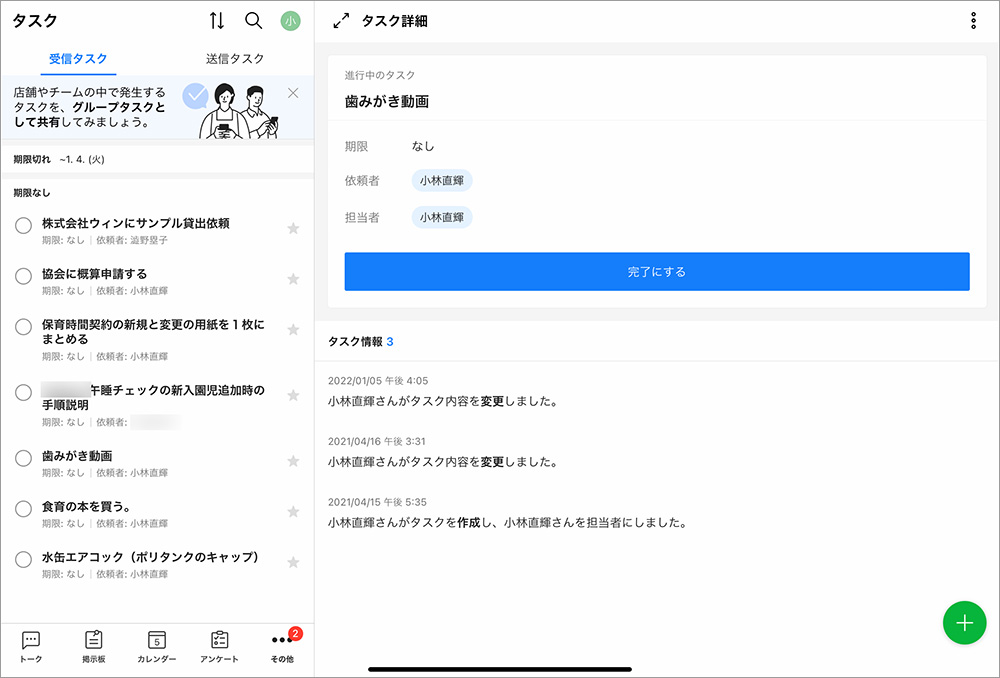This screenshot has height=678, width=1000.
Task: Expand task detail to full screen
Action: click(341, 21)
